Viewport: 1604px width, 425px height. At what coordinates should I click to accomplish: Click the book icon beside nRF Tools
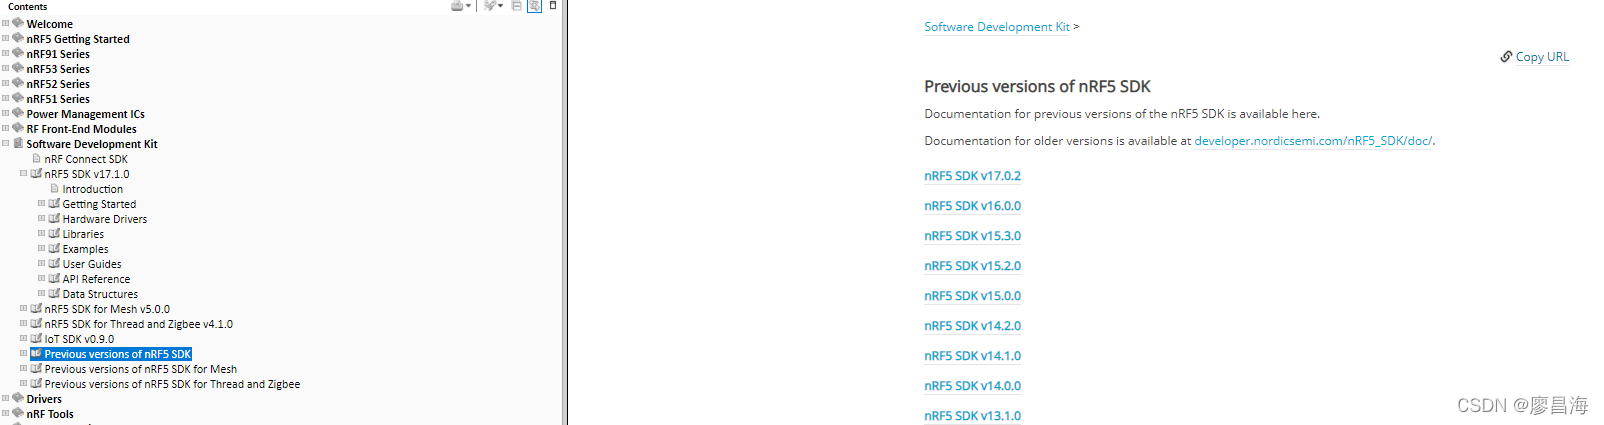(18, 413)
